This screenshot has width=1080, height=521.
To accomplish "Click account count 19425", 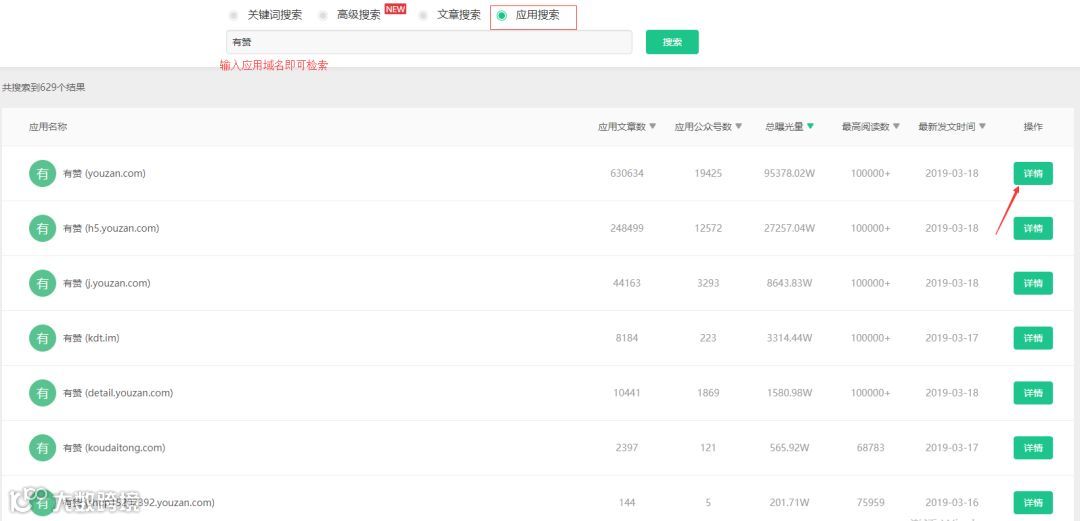I will [x=708, y=174].
